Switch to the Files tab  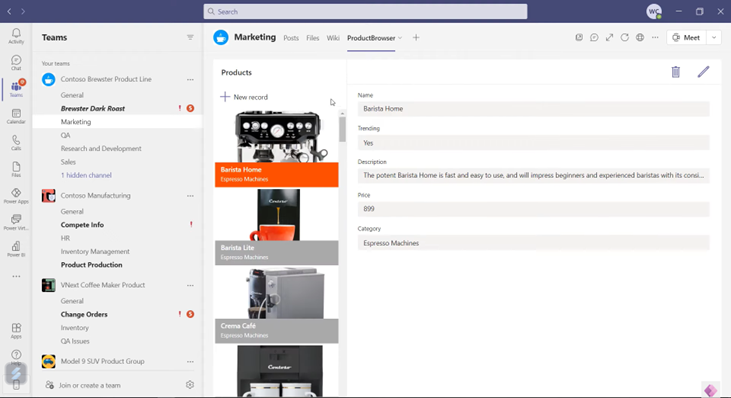point(312,38)
